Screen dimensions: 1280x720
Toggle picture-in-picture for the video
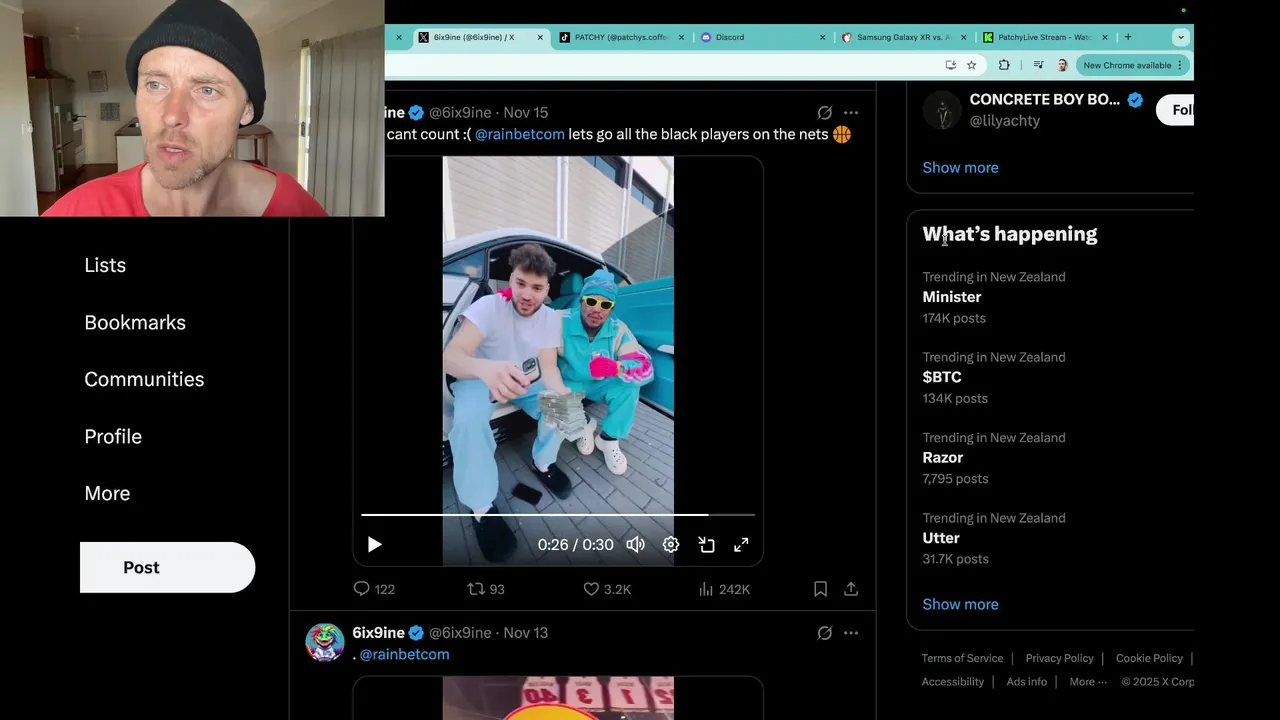[x=706, y=544]
